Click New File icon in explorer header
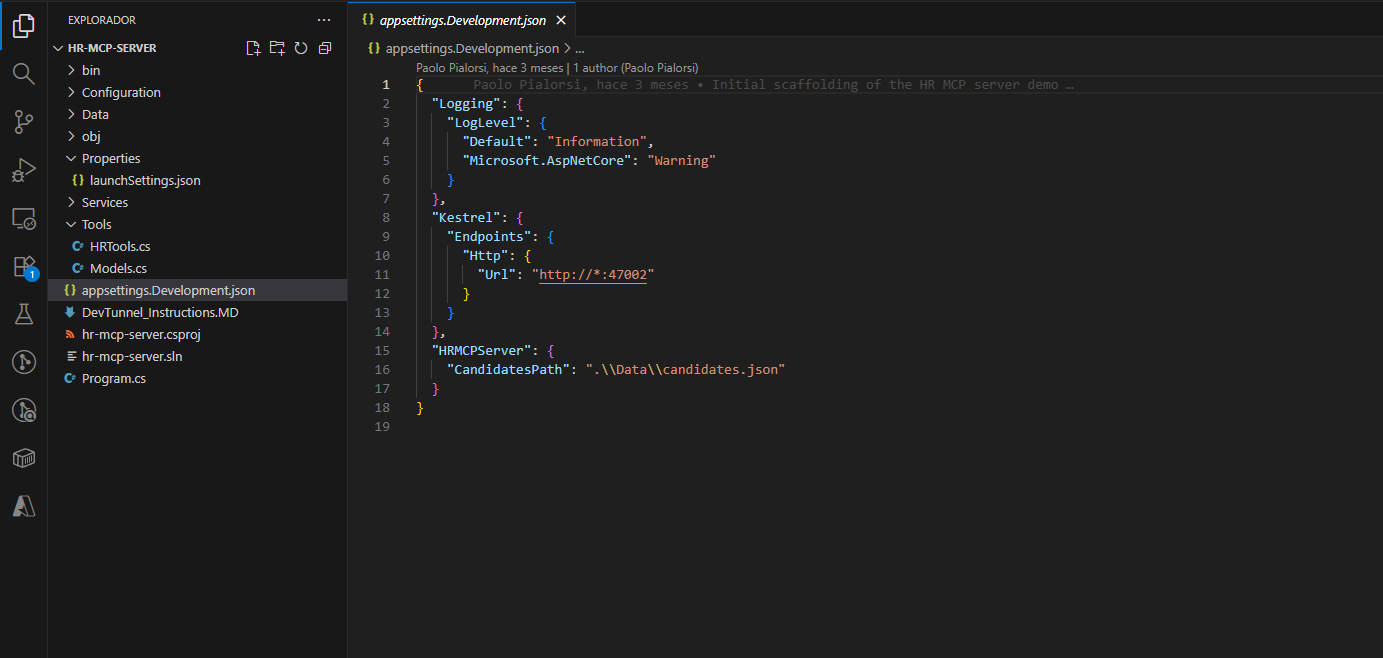 (253, 48)
